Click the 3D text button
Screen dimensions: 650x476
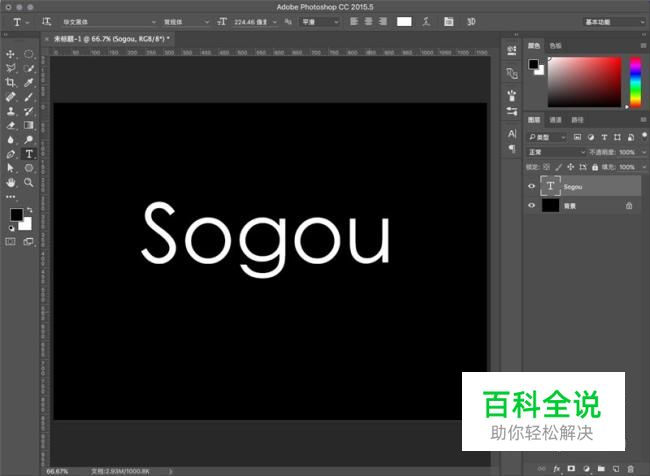[x=471, y=21]
